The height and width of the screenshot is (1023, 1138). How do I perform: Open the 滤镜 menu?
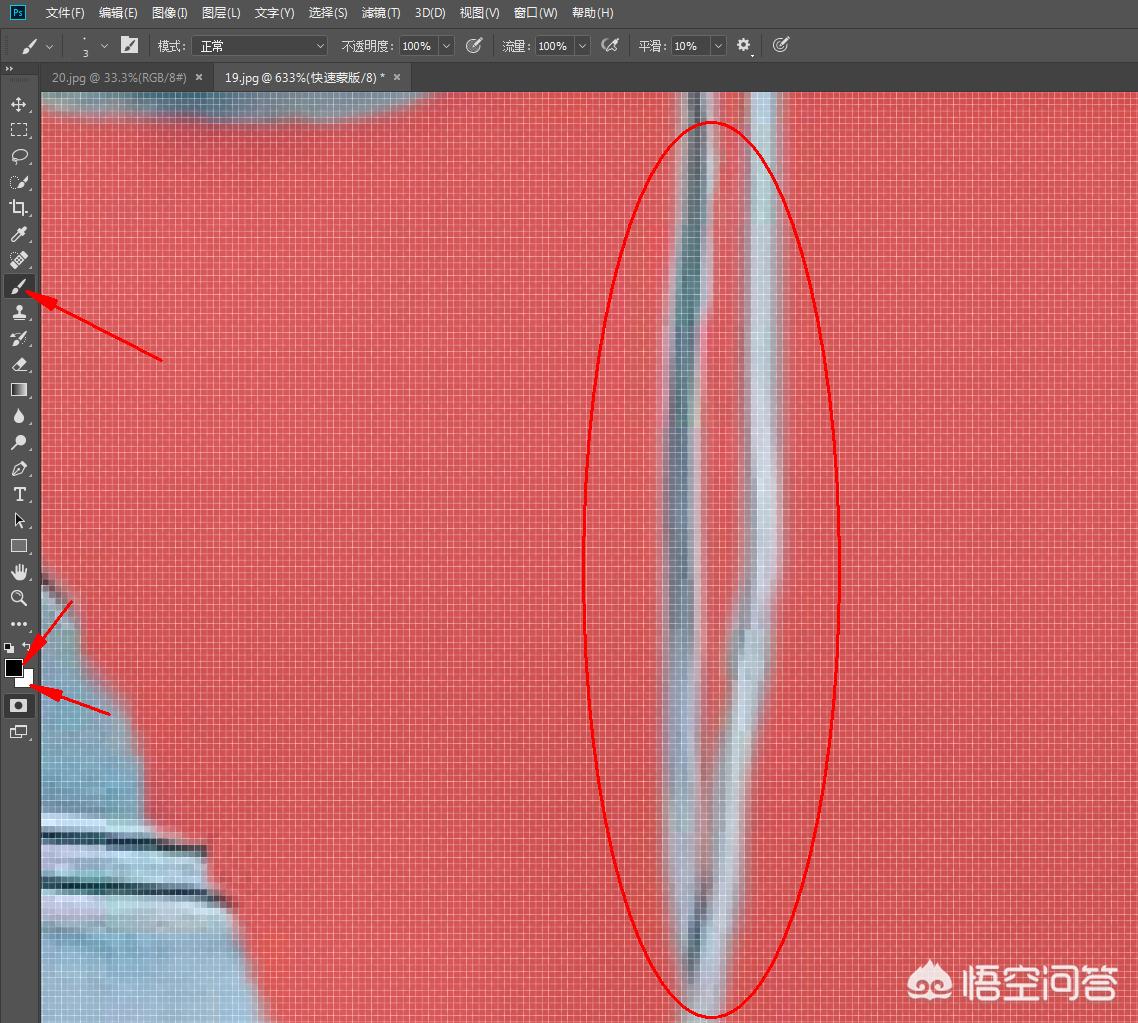[x=380, y=13]
